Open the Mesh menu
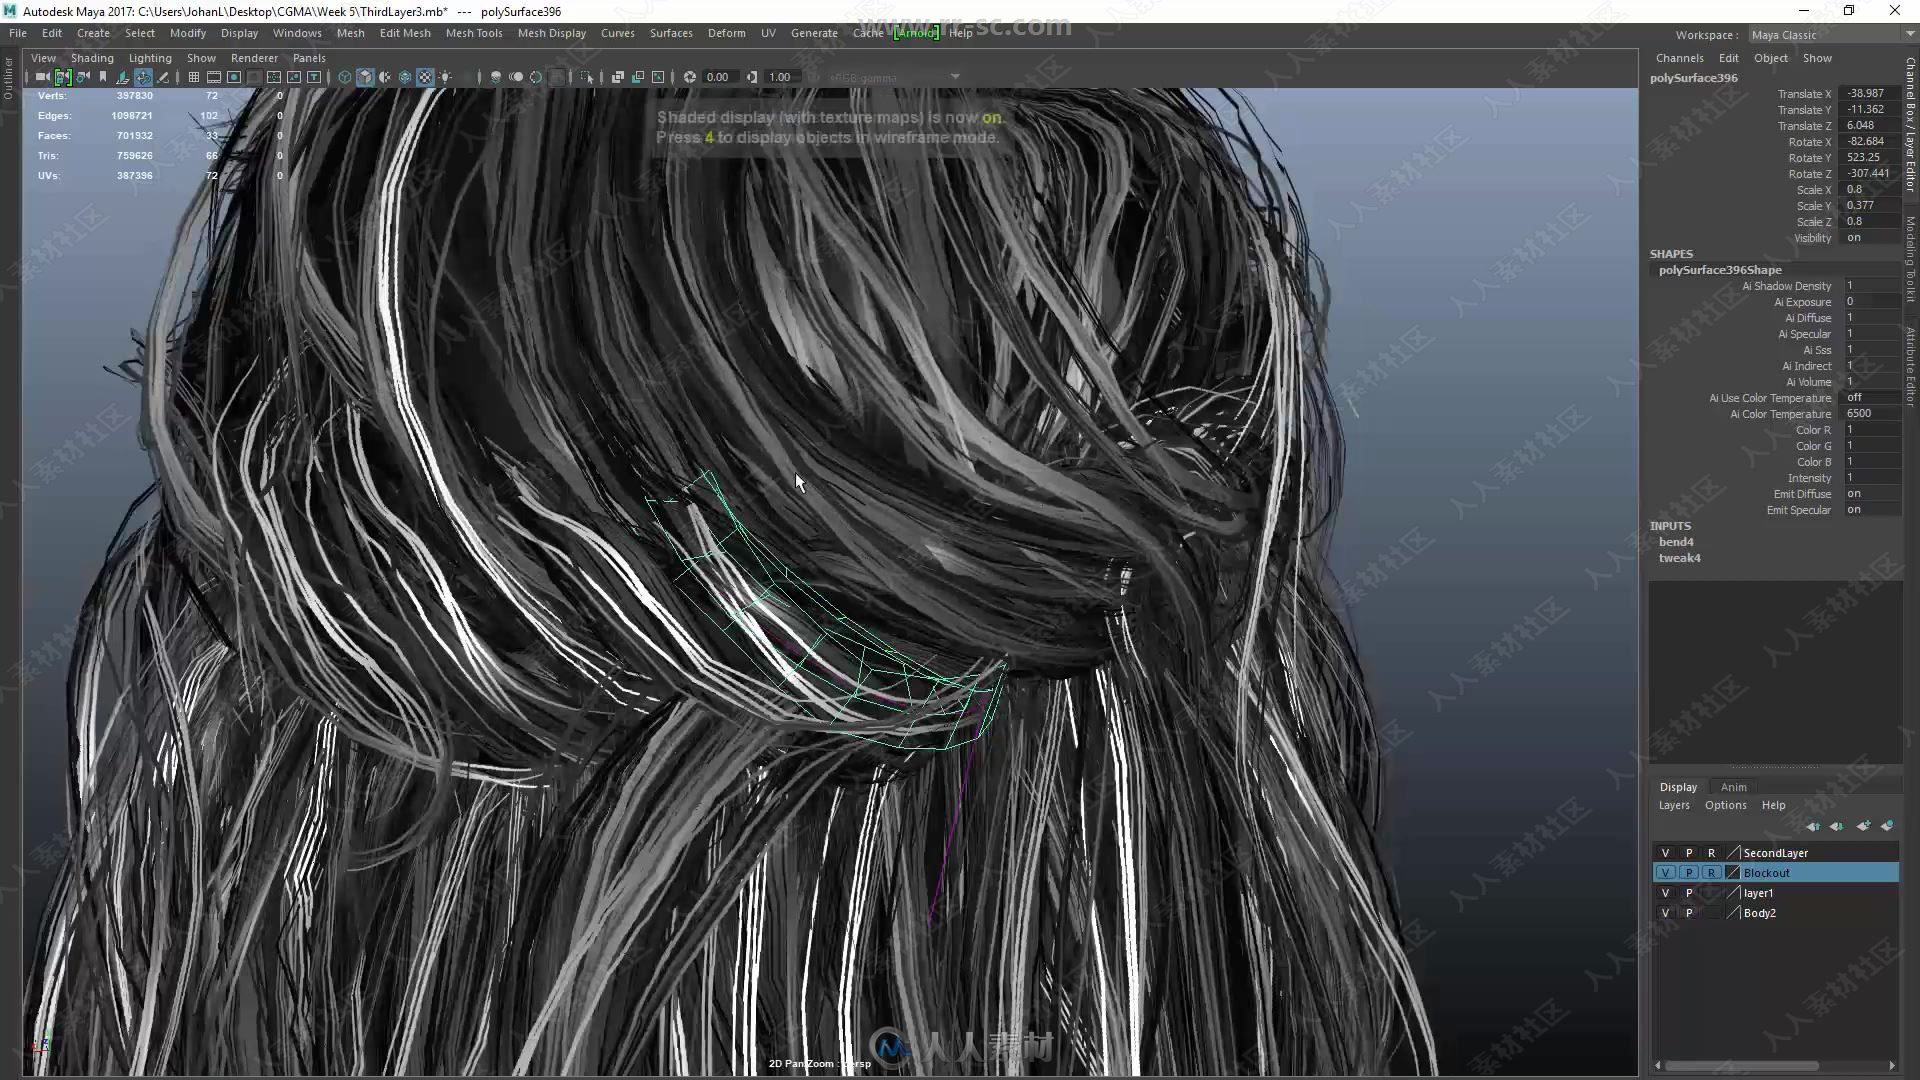The image size is (1920, 1080). (349, 33)
